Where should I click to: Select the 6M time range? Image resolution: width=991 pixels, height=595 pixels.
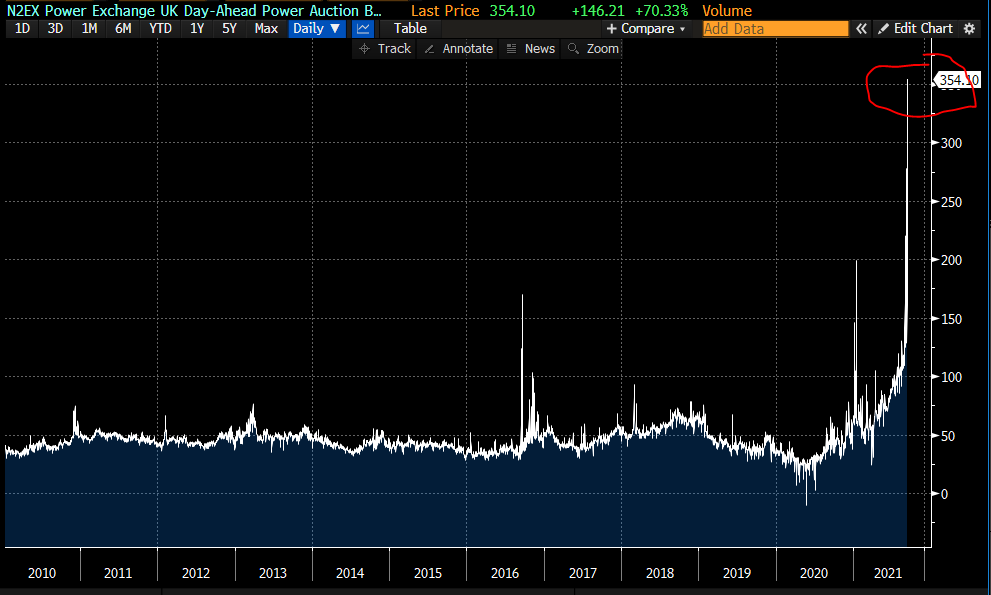coord(123,28)
